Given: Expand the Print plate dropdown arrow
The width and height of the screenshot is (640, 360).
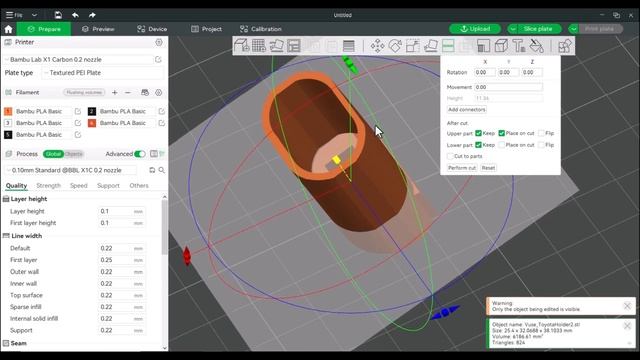Looking at the screenshot, I should (x=574, y=29).
